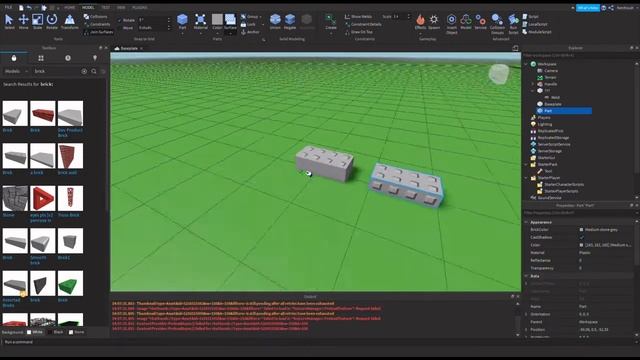This screenshot has width=640, height=360.
Task: Open the FILE menu
Action: [x=8, y=7]
